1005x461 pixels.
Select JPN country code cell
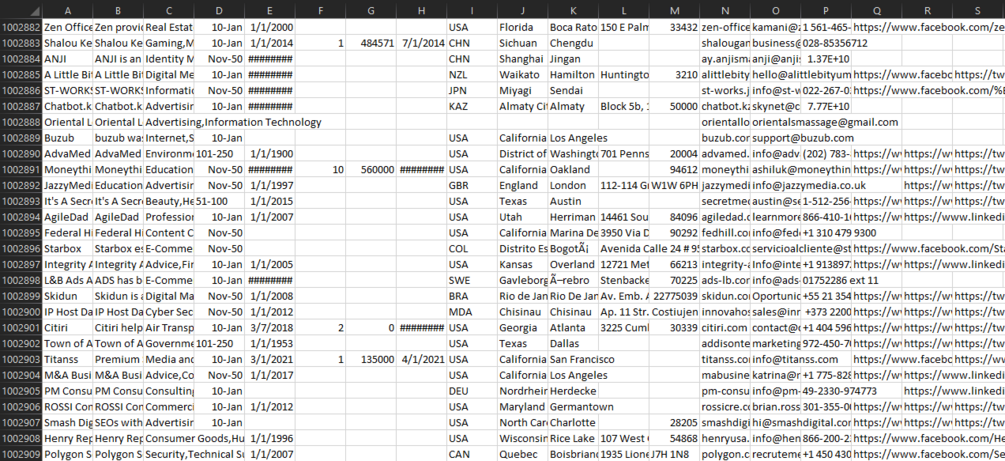[472, 91]
